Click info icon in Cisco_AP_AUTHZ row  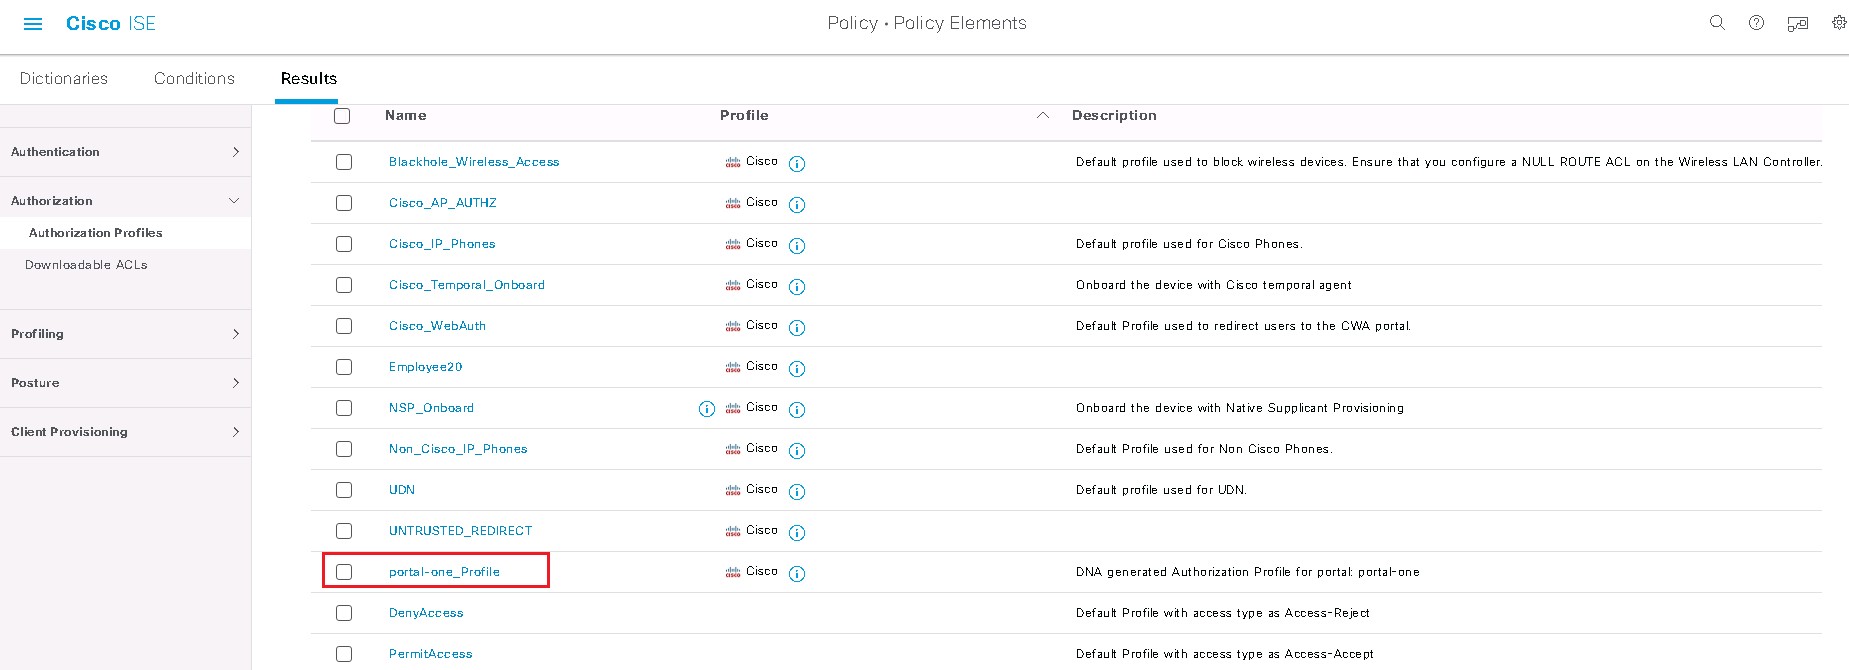797,204
